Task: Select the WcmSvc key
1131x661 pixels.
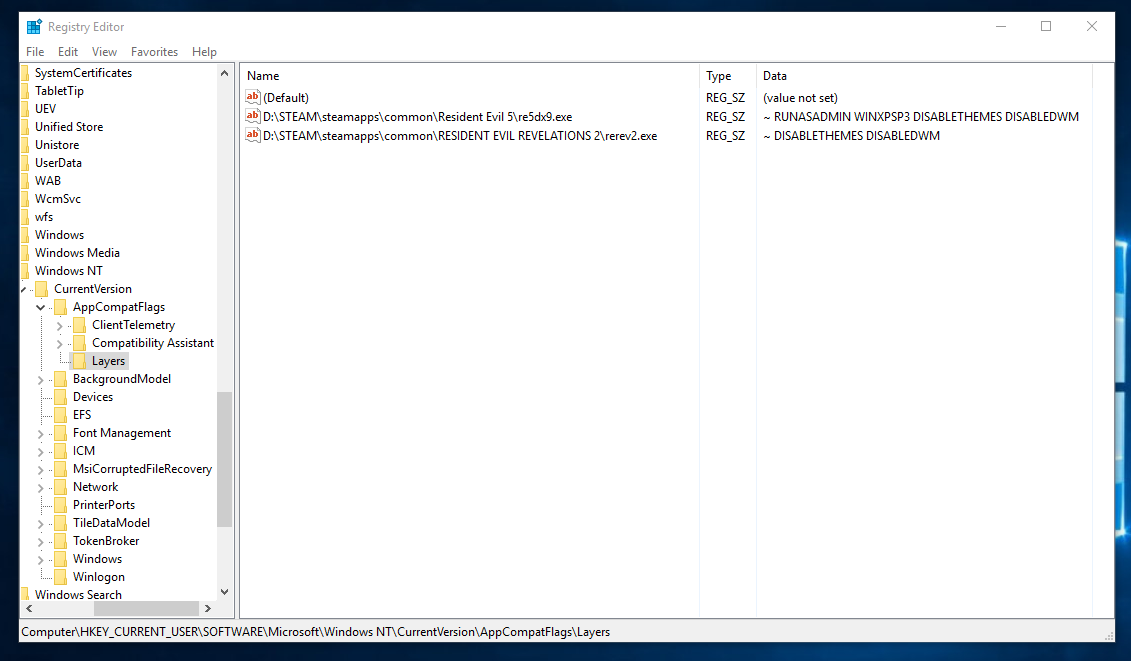Action: 58,199
